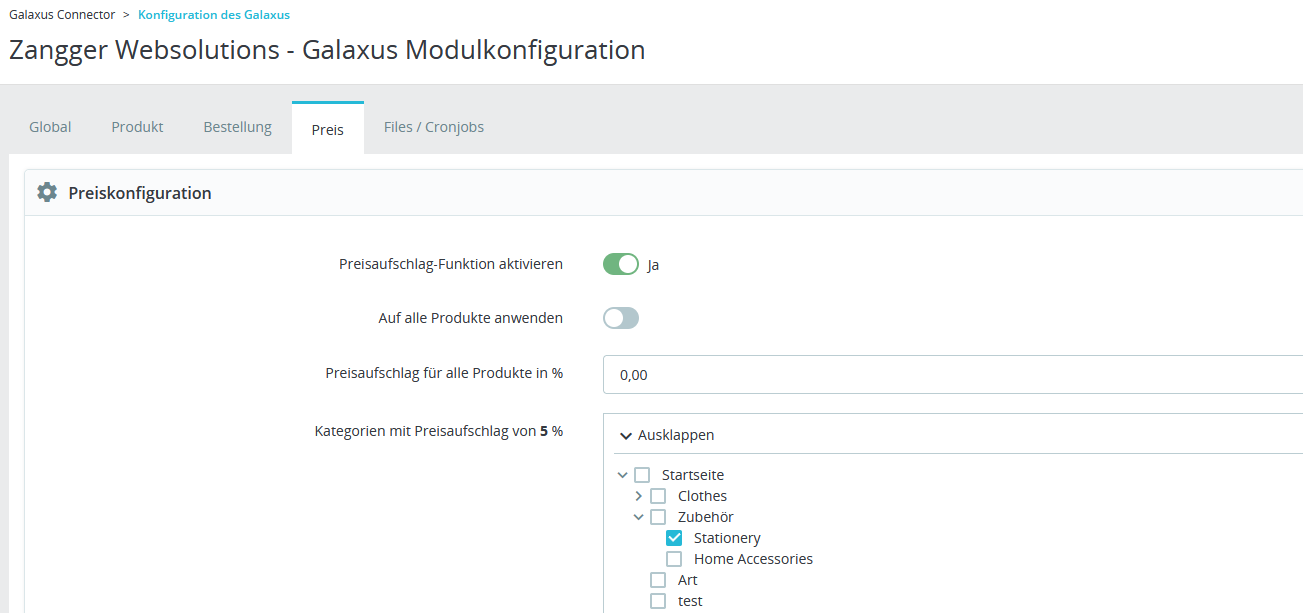
Task: Click the Startseite category label
Action: click(693, 475)
